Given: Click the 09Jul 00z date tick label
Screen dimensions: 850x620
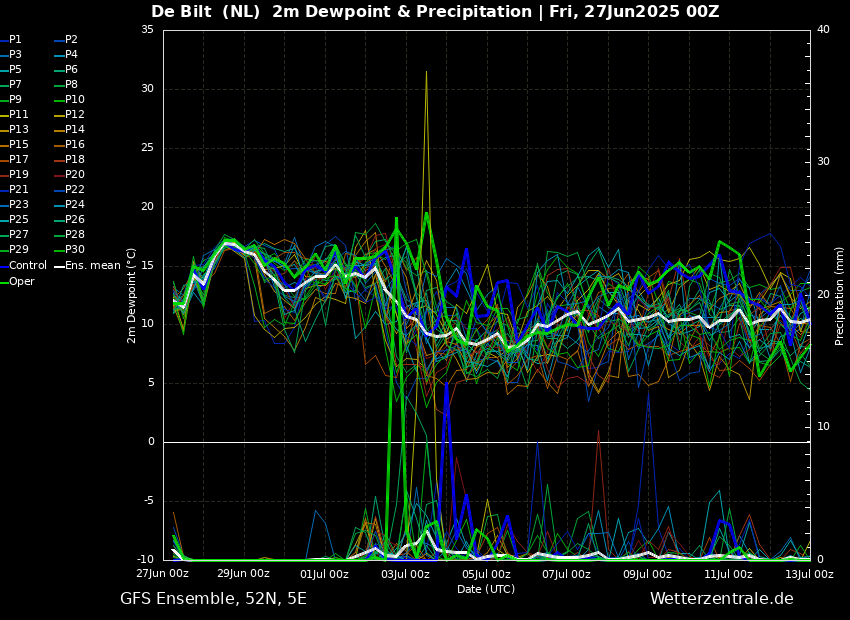Looking at the screenshot, I should [x=647, y=574].
